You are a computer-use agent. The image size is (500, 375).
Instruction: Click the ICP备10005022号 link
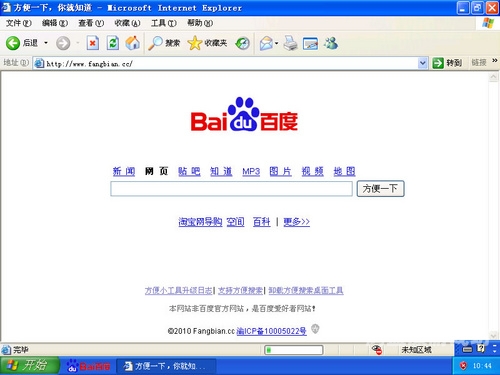pos(271,331)
